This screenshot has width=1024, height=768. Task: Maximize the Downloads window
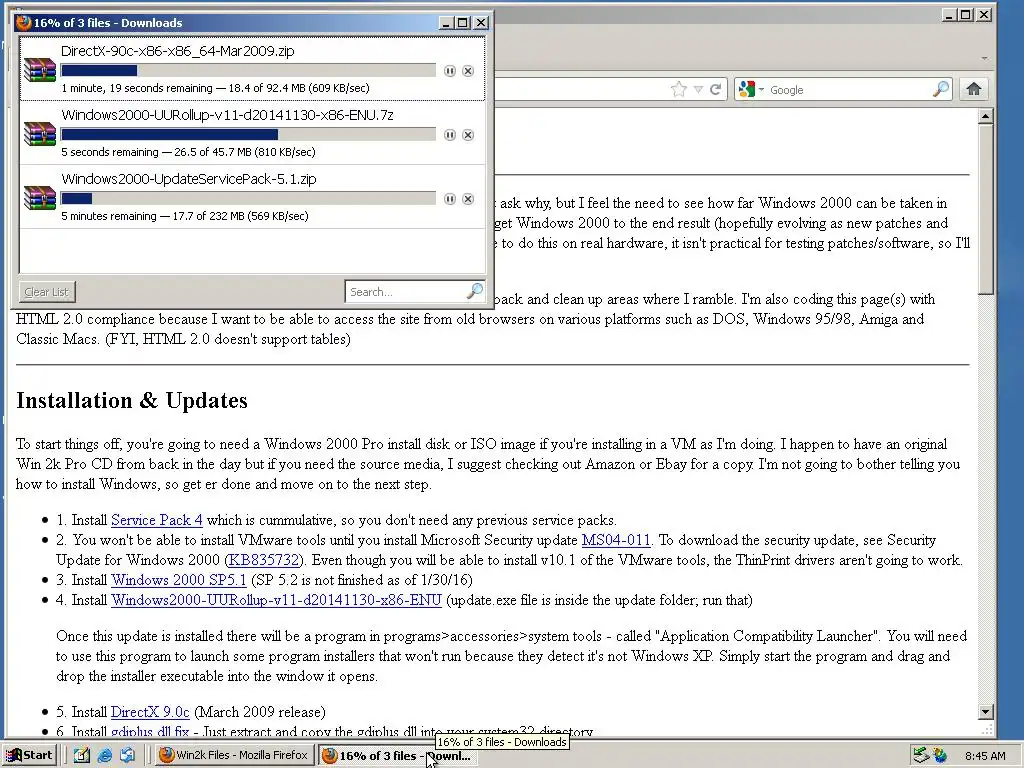pos(462,23)
